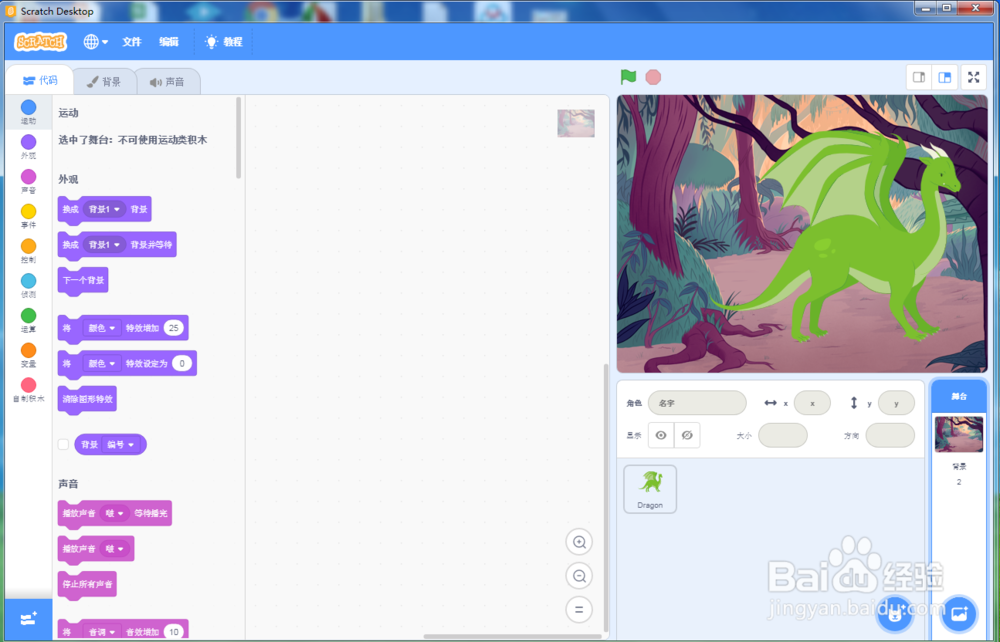1000x642 pixels.
Task: Click the hide sprite crossed-eye icon
Action: [687, 435]
